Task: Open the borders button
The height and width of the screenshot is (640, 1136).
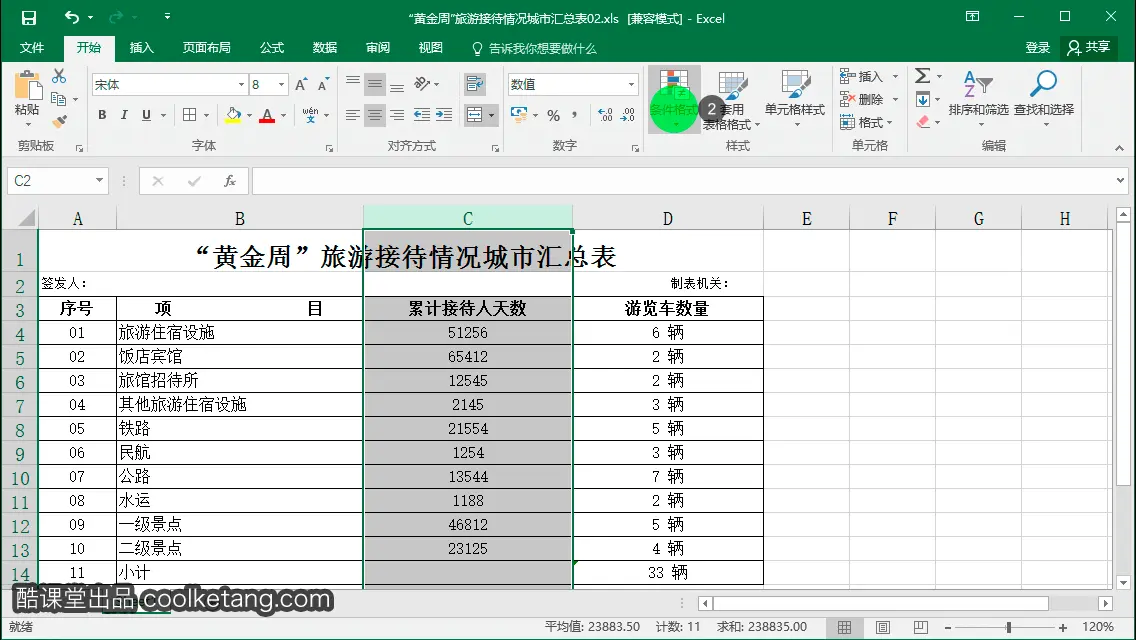Action: point(190,115)
